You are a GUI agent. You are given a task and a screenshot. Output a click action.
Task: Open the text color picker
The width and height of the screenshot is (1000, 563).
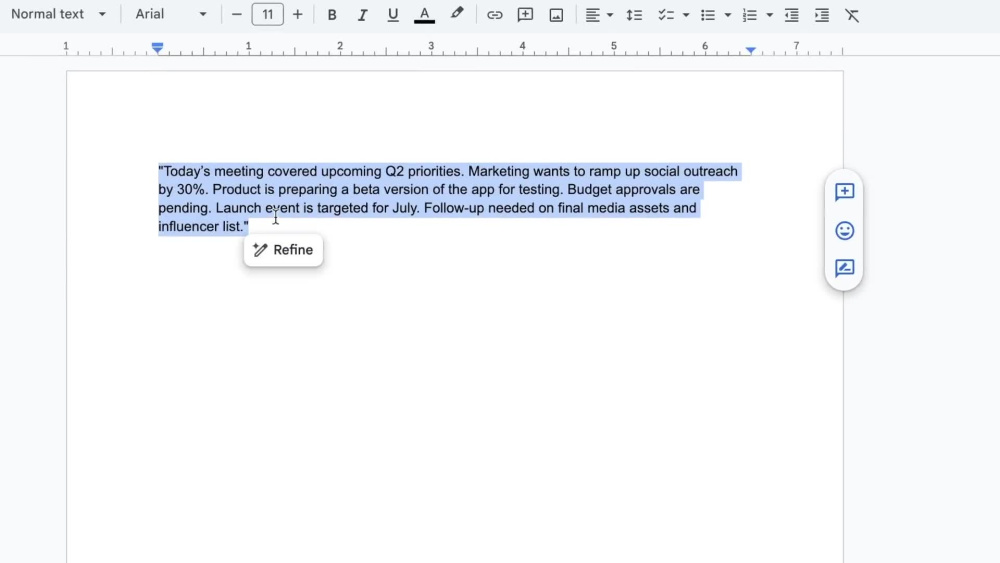pyautogui.click(x=424, y=15)
